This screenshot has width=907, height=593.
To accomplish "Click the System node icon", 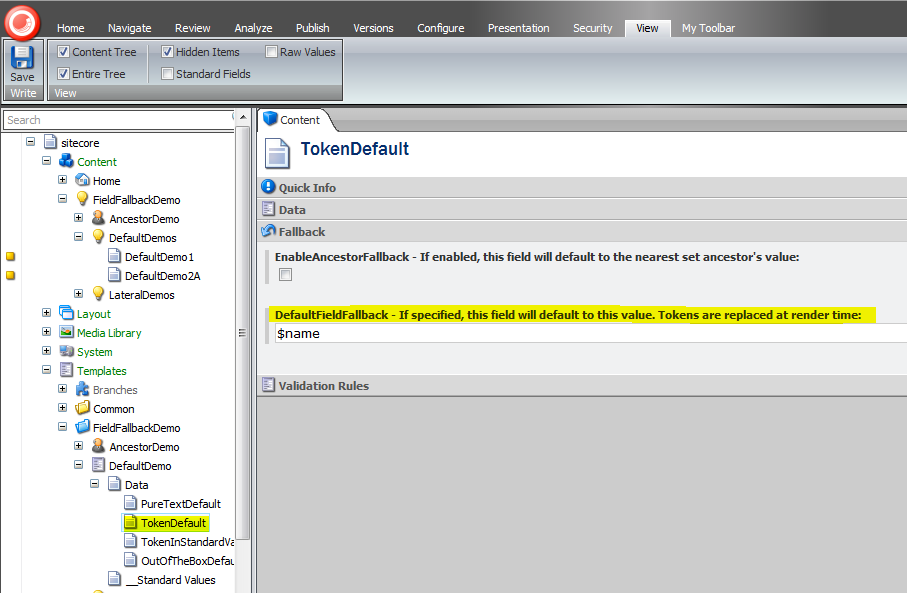I will 67,351.
